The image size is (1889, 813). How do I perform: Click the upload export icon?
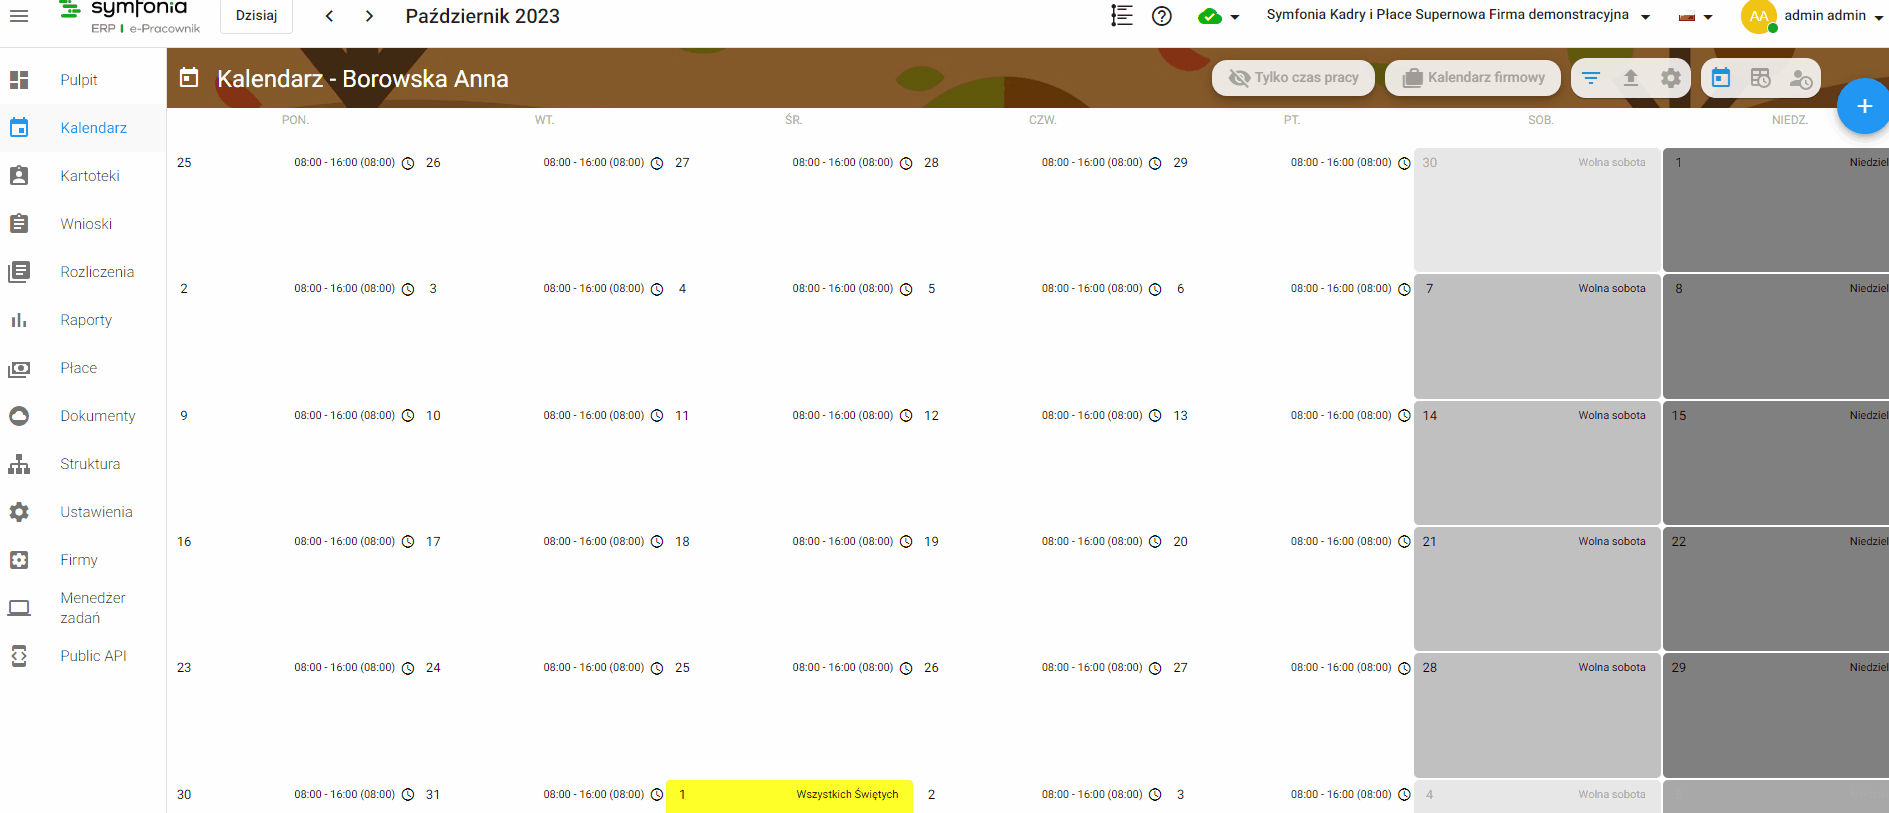[x=1631, y=78]
